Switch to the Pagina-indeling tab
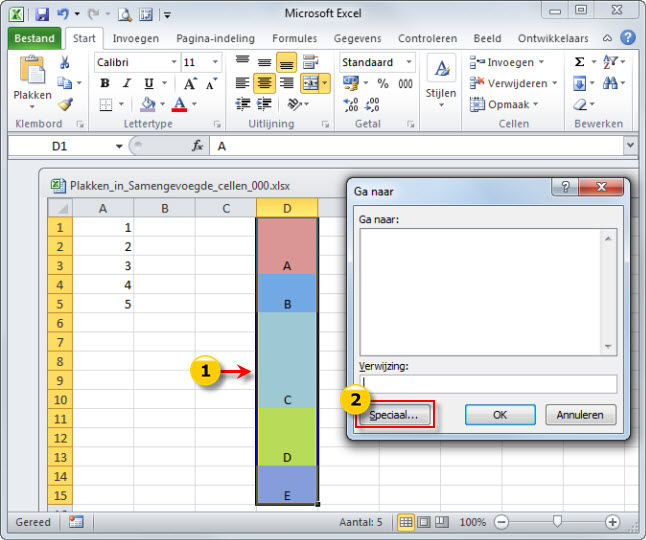Viewport: 646px width, 540px height. (215, 38)
